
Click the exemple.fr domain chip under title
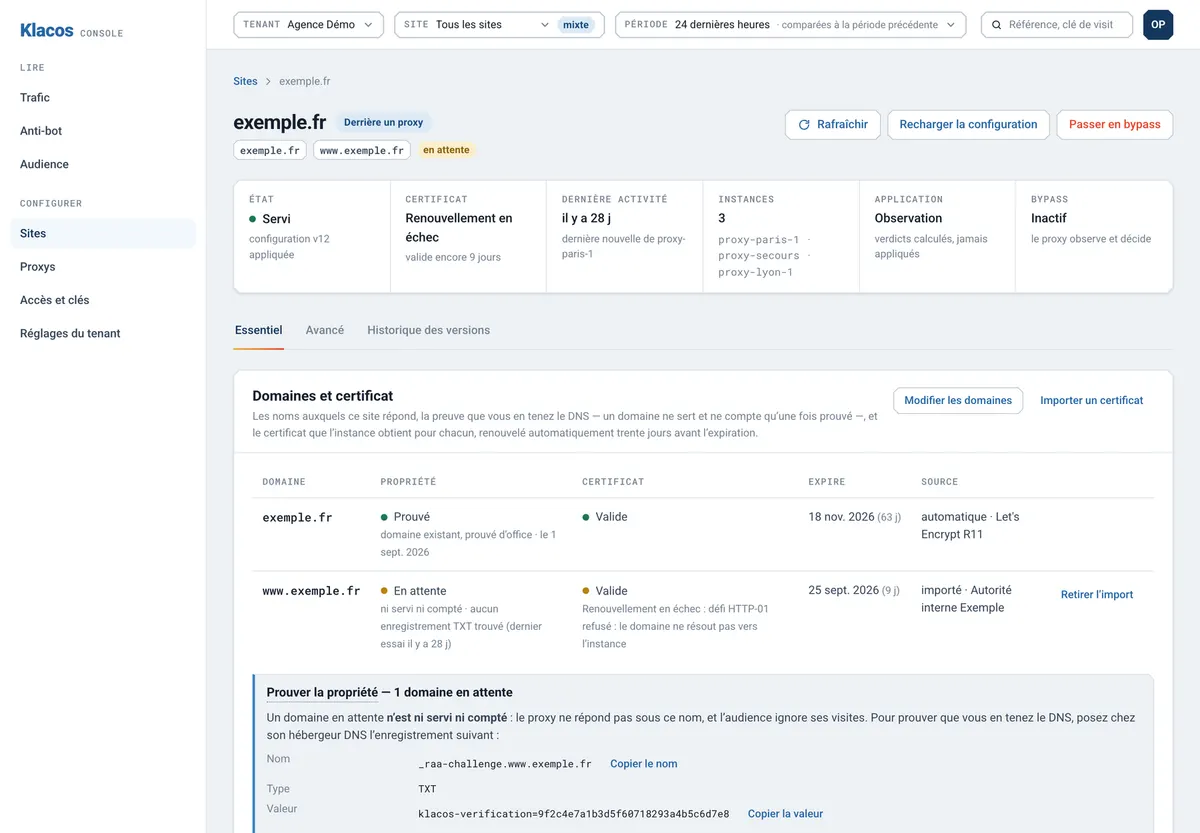coord(270,150)
